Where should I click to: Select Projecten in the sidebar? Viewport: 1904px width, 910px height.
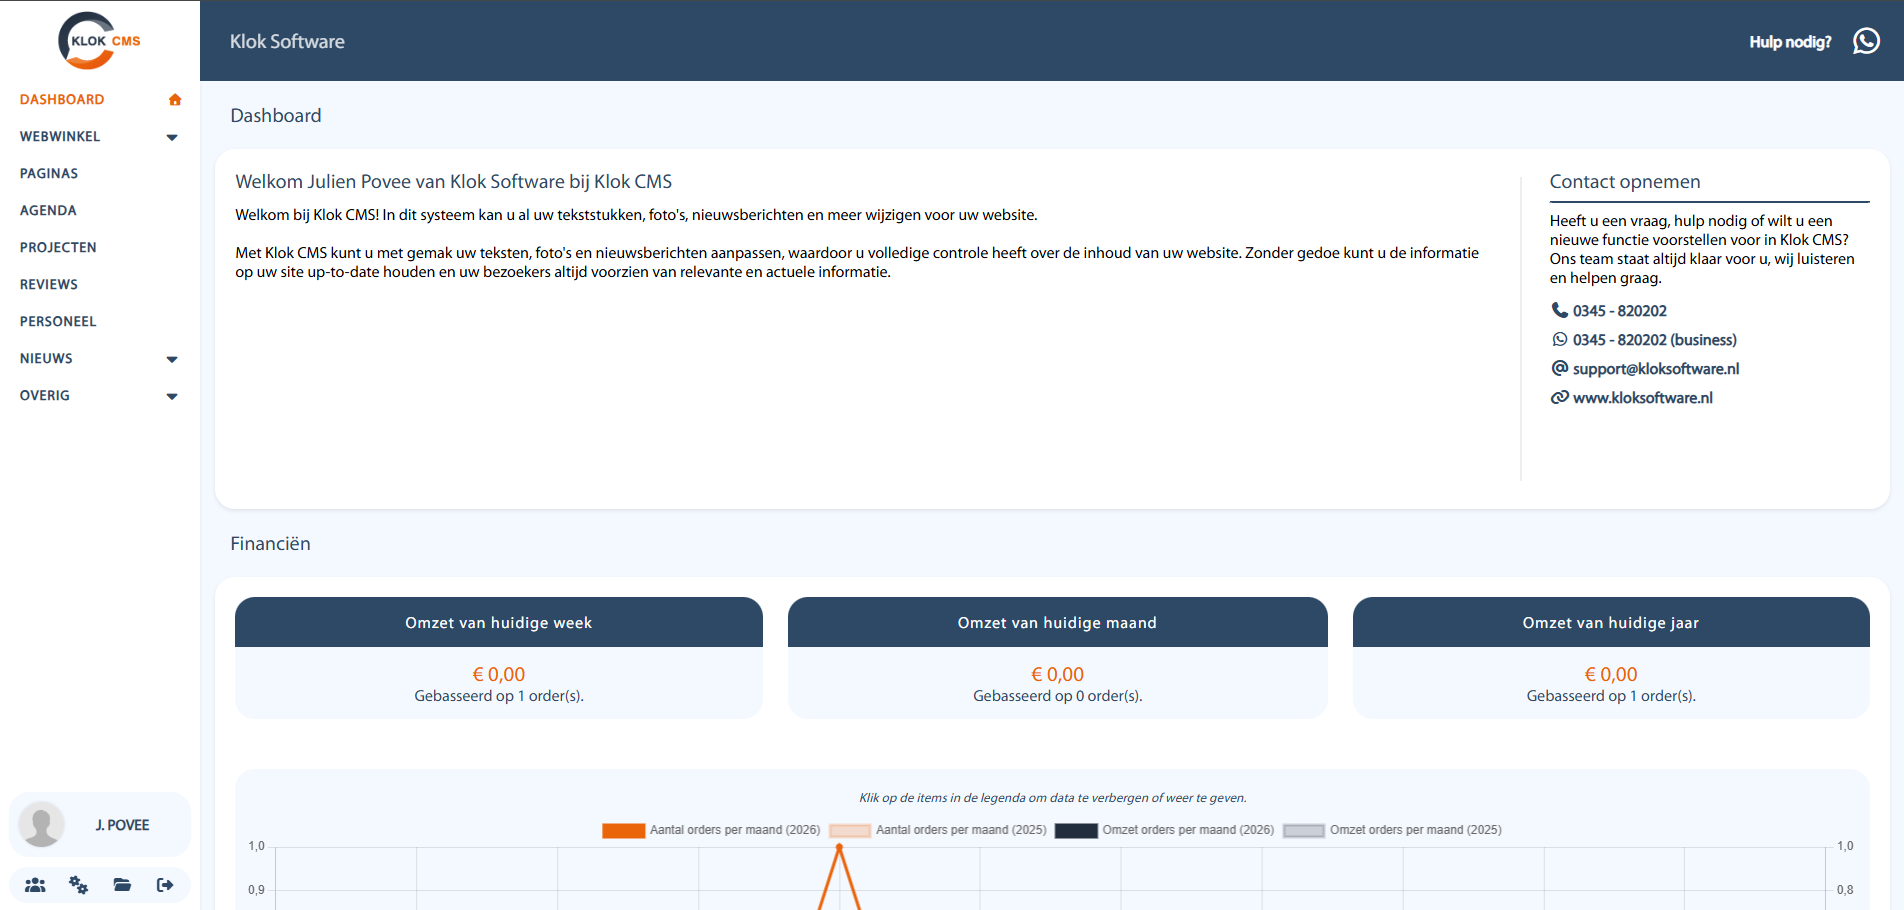pos(58,247)
